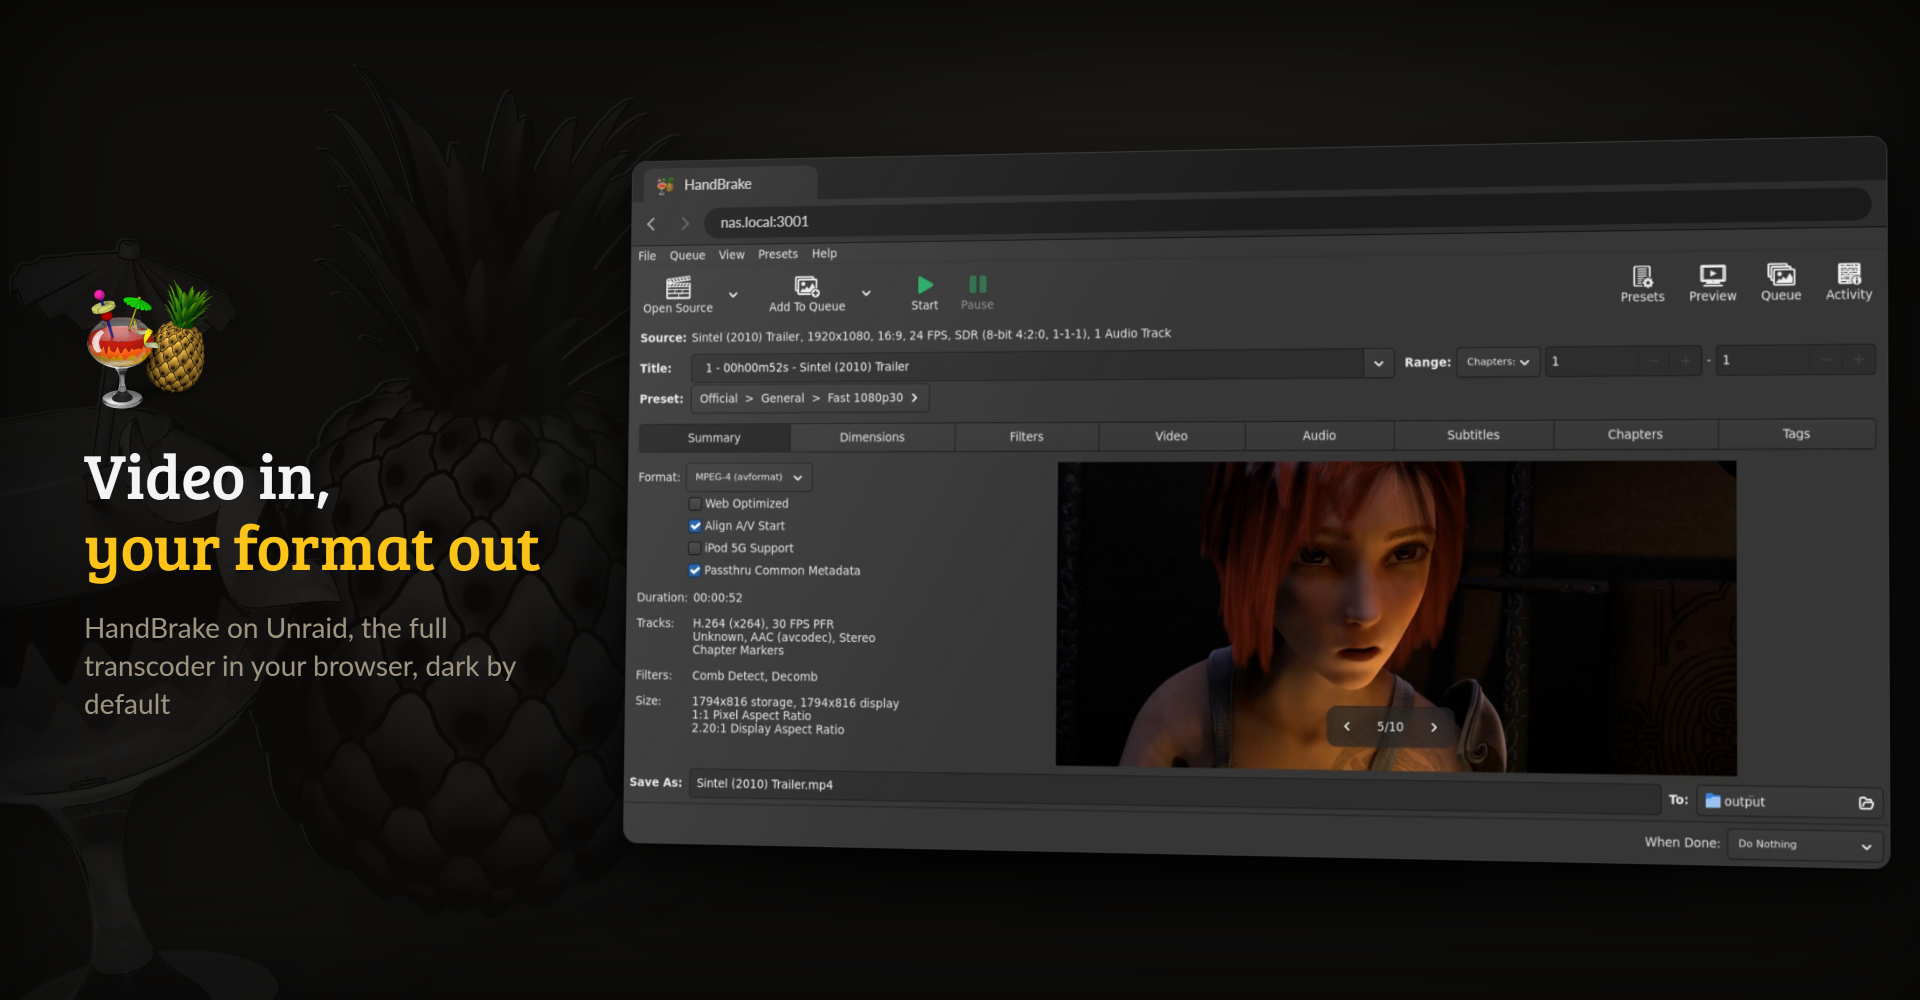Click the Fast 1080p30 preset selector button

pyautogui.click(x=809, y=398)
